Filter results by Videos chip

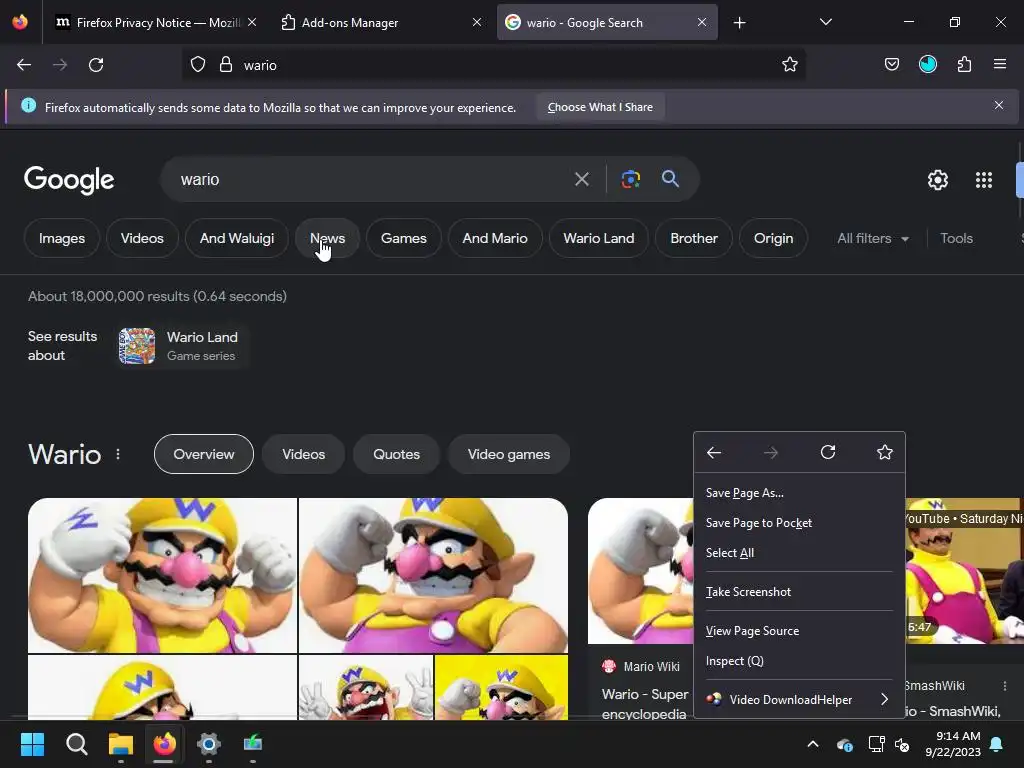(x=142, y=238)
